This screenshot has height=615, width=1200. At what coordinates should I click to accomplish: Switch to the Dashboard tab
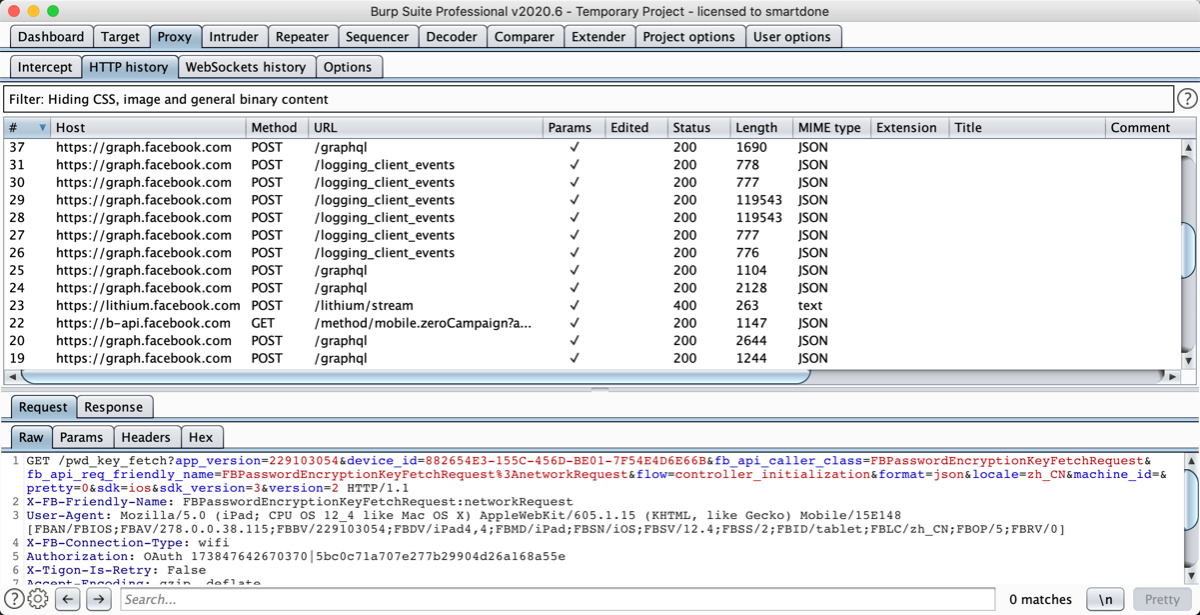[x=51, y=36]
